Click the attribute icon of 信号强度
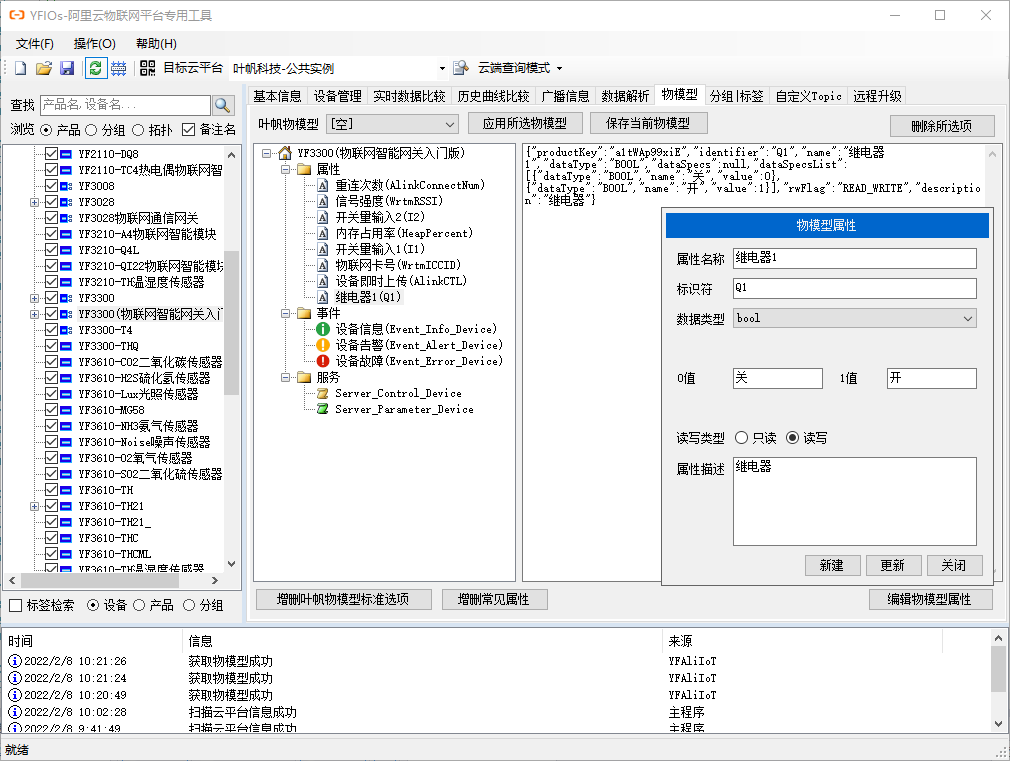 pyautogui.click(x=323, y=202)
